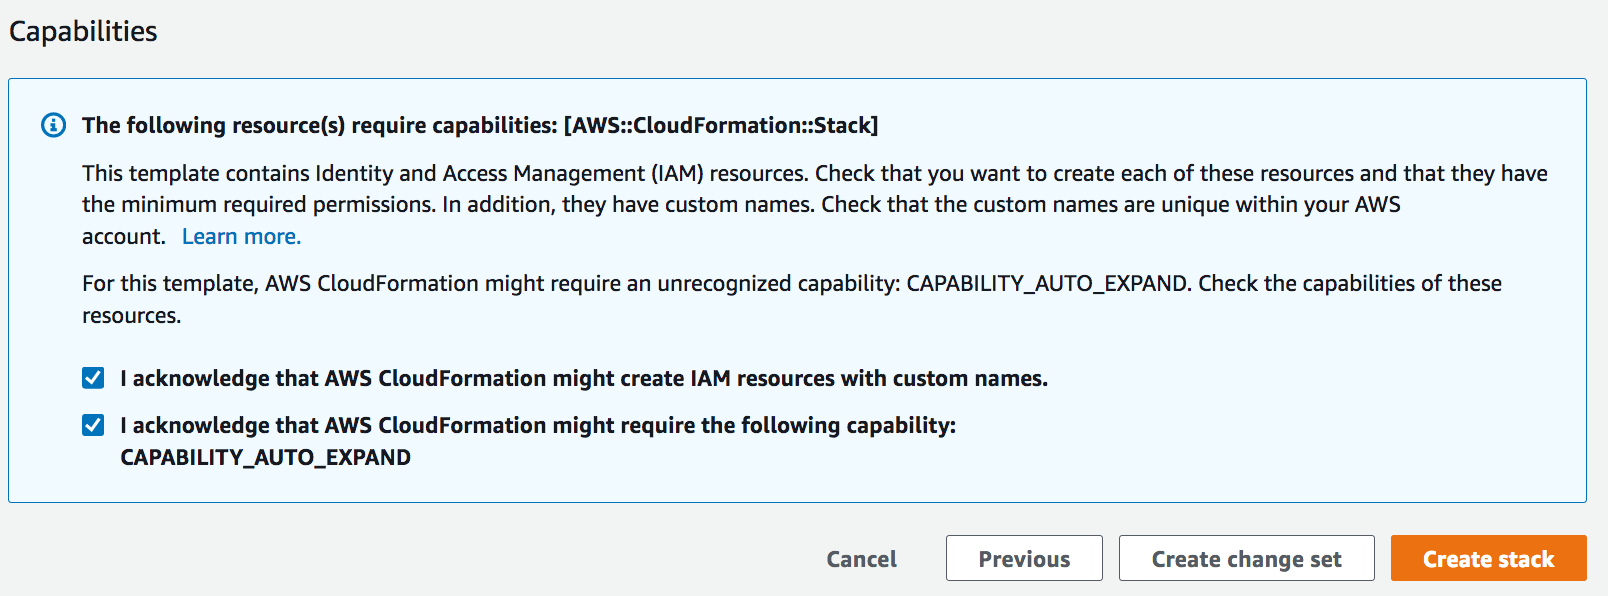Open the Learn more link
The height and width of the screenshot is (596, 1608).
click(241, 237)
